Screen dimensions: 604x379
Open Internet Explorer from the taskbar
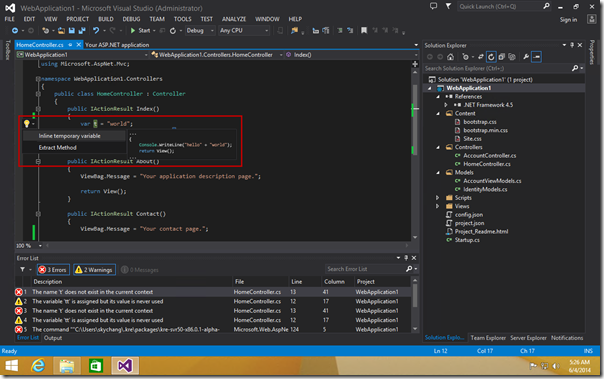pos(37,366)
